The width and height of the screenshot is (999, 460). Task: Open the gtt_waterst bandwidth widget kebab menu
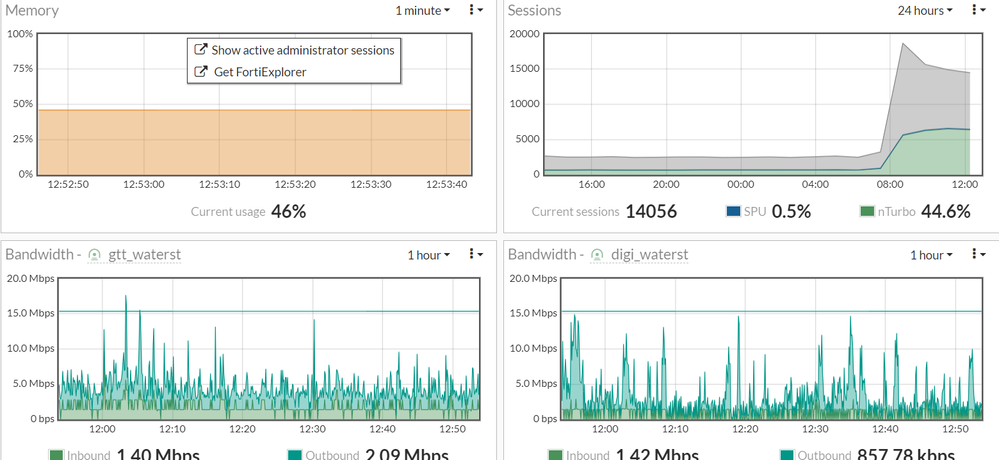coord(475,254)
